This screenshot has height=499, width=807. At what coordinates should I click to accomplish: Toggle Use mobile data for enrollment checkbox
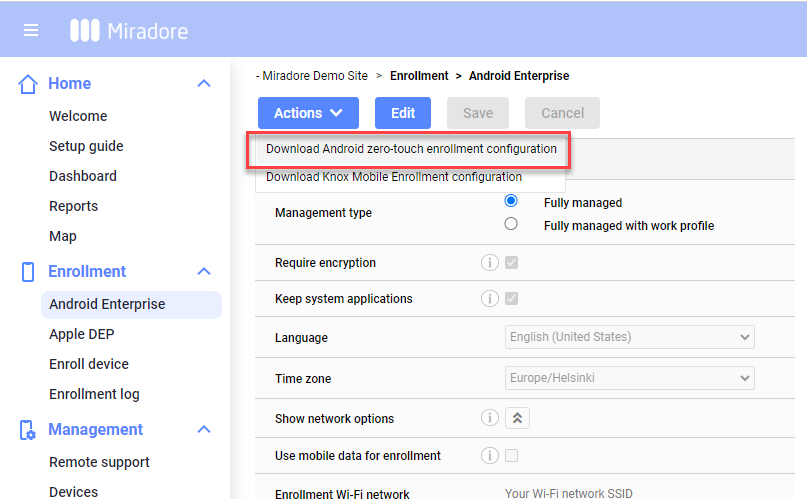click(512, 456)
